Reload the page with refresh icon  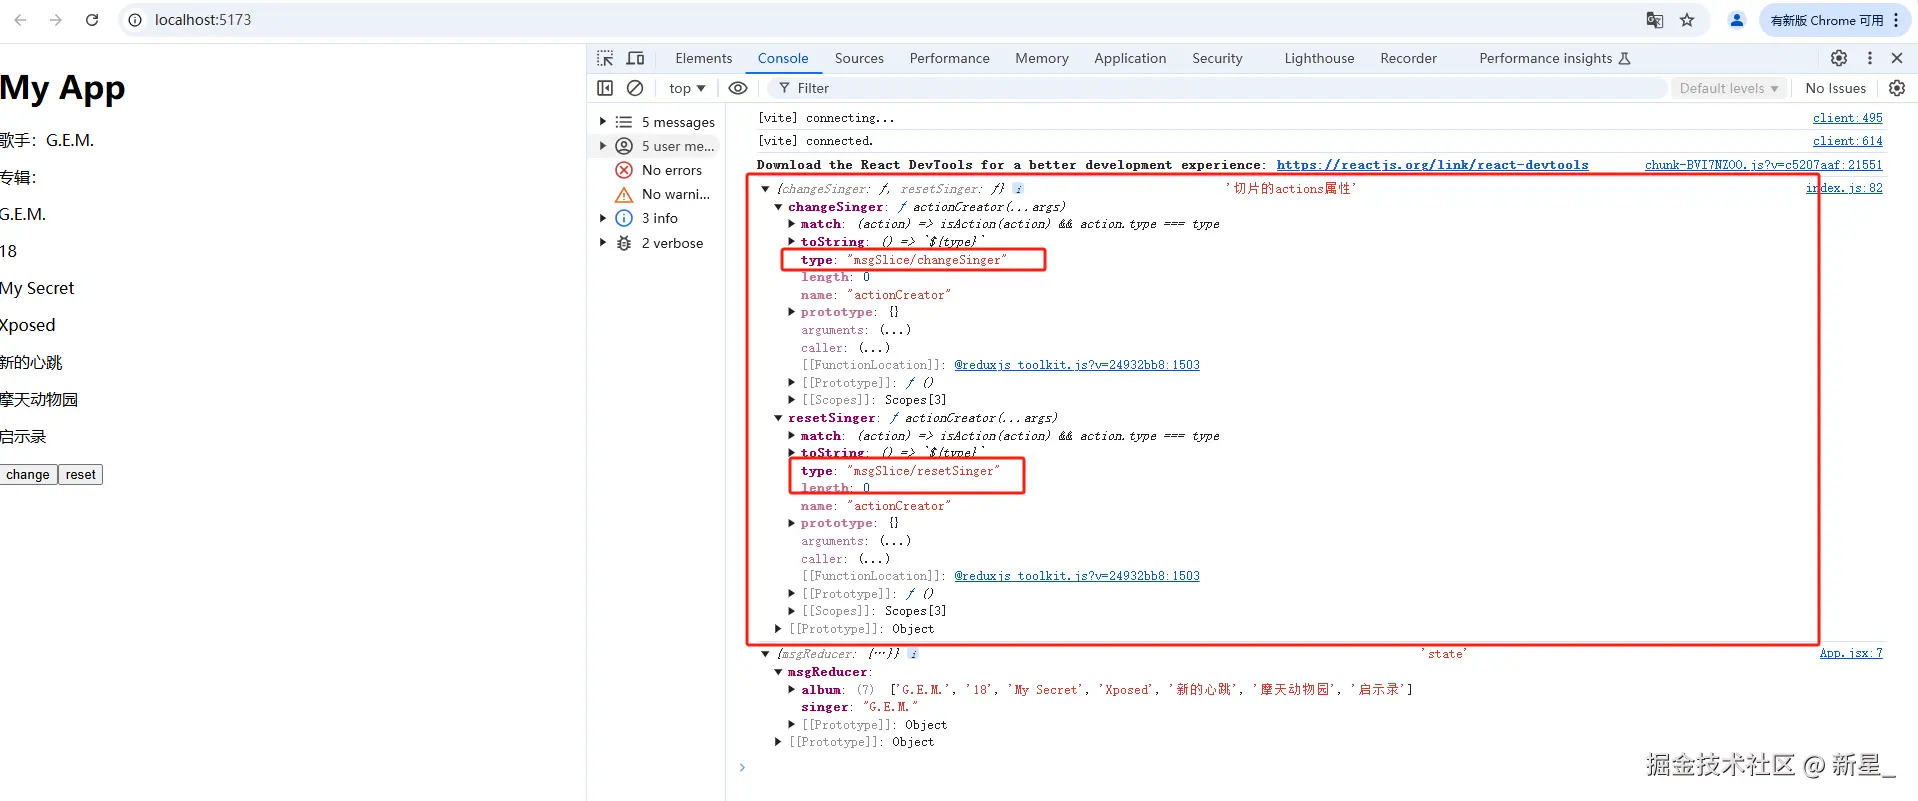[92, 20]
